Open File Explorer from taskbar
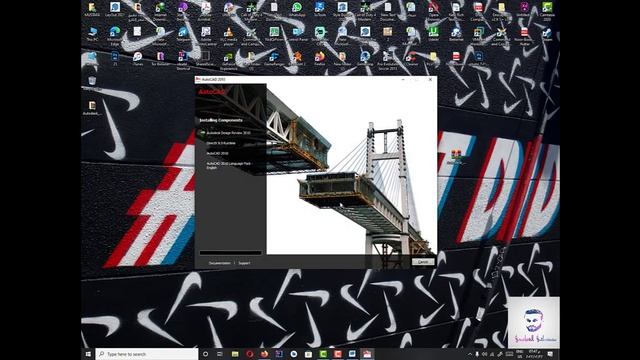This screenshot has width=640, height=360. coord(235,354)
